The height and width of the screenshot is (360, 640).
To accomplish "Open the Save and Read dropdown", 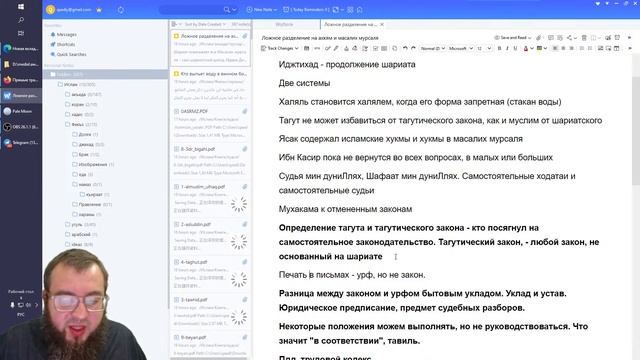I will click(x=513, y=38).
